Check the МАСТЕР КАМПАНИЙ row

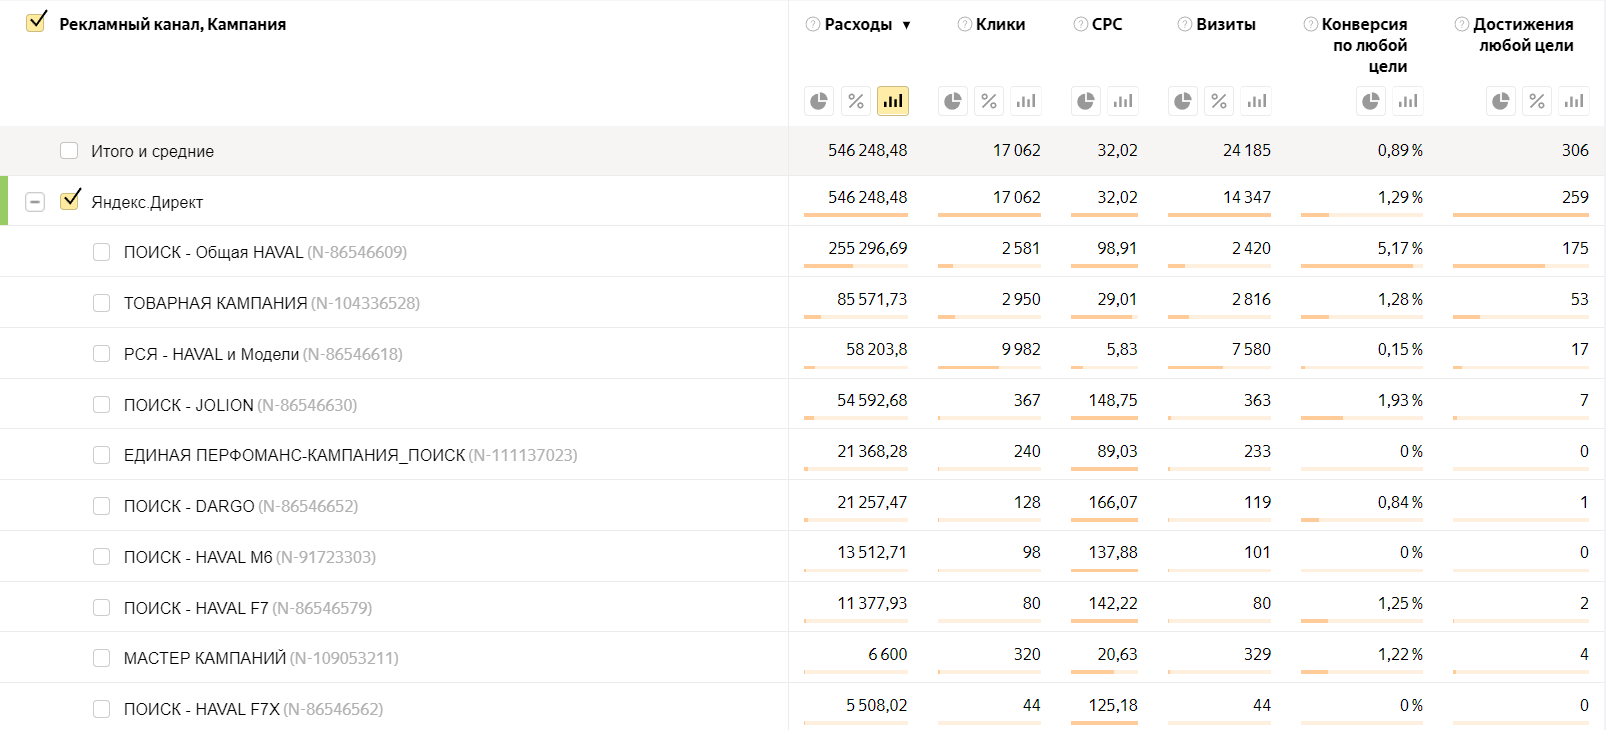tap(101, 658)
